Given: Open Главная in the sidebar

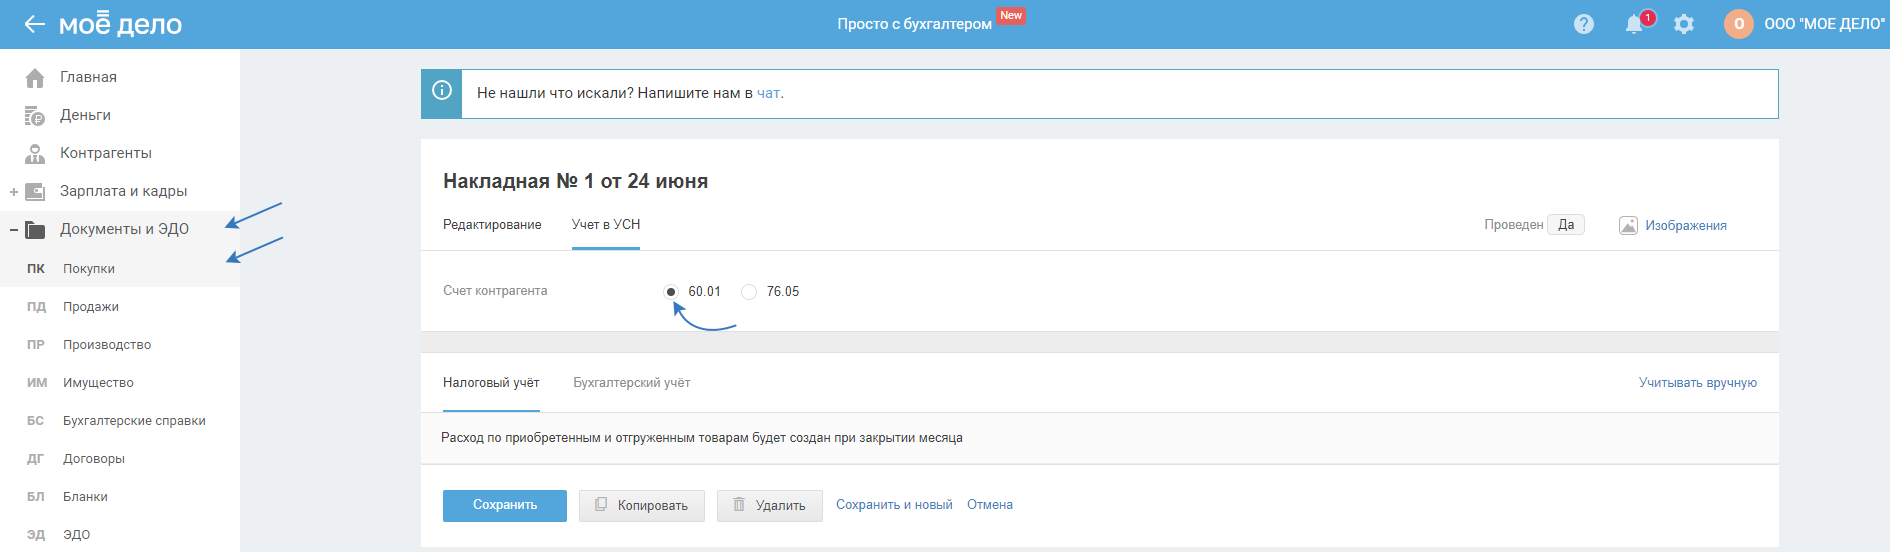Looking at the screenshot, I should click(x=88, y=77).
